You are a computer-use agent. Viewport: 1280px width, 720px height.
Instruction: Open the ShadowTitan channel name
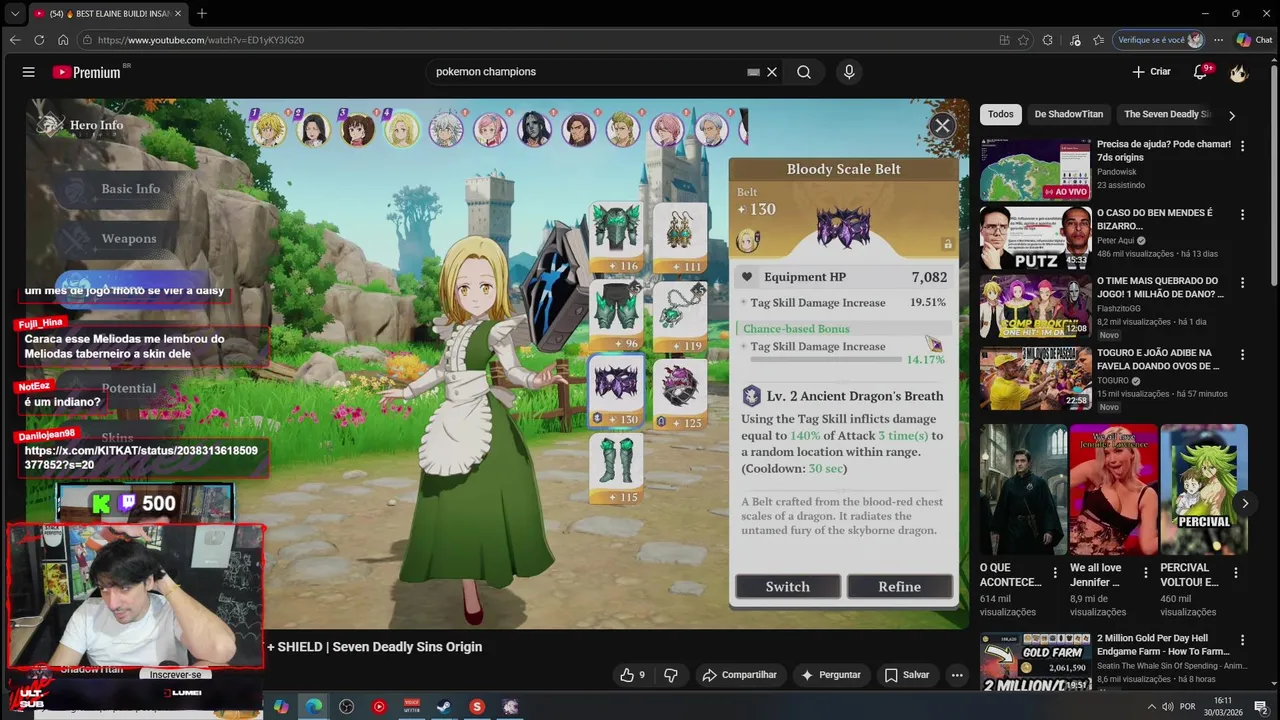tap(91, 669)
